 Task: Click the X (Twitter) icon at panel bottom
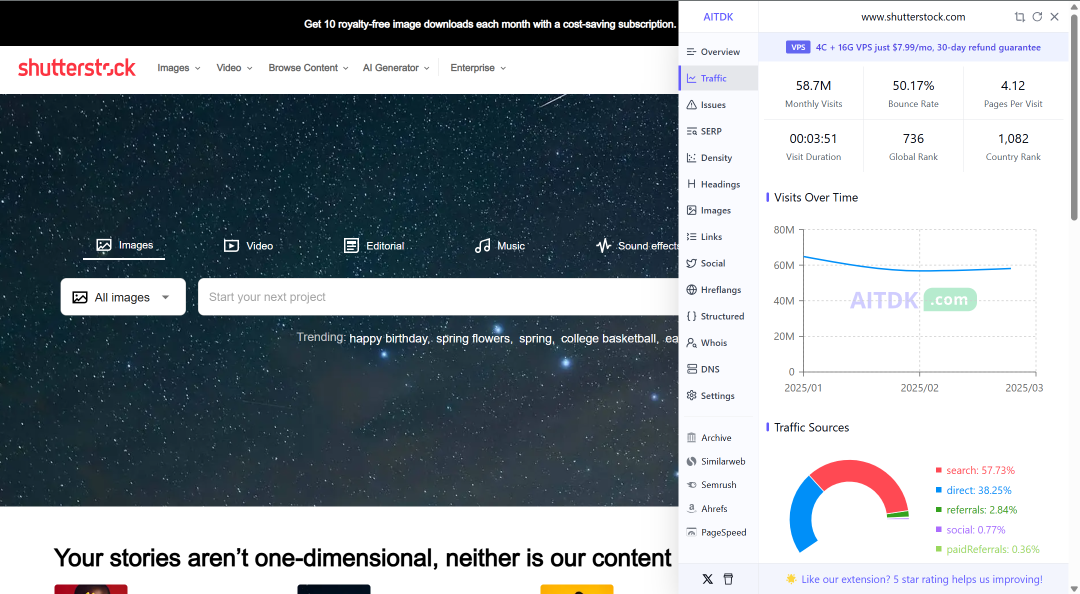pos(707,579)
